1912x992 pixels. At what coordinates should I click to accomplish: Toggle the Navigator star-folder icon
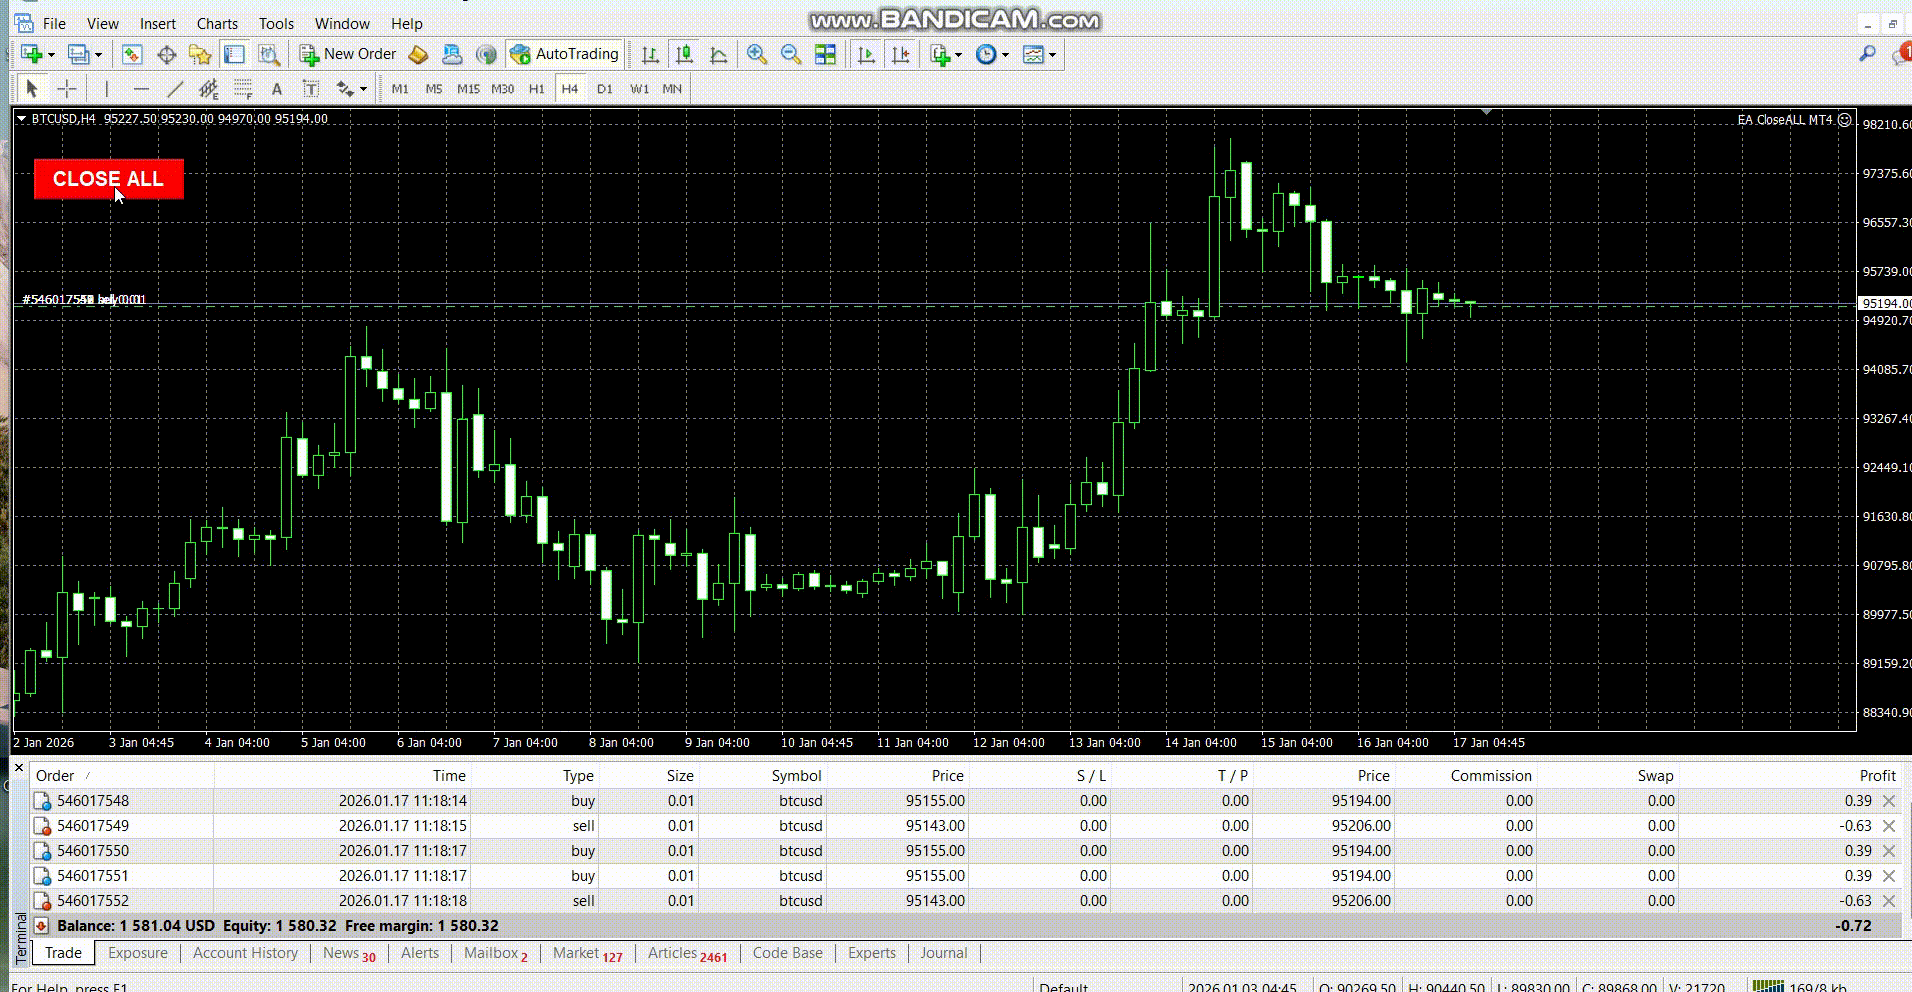pyautogui.click(x=200, y=54)
